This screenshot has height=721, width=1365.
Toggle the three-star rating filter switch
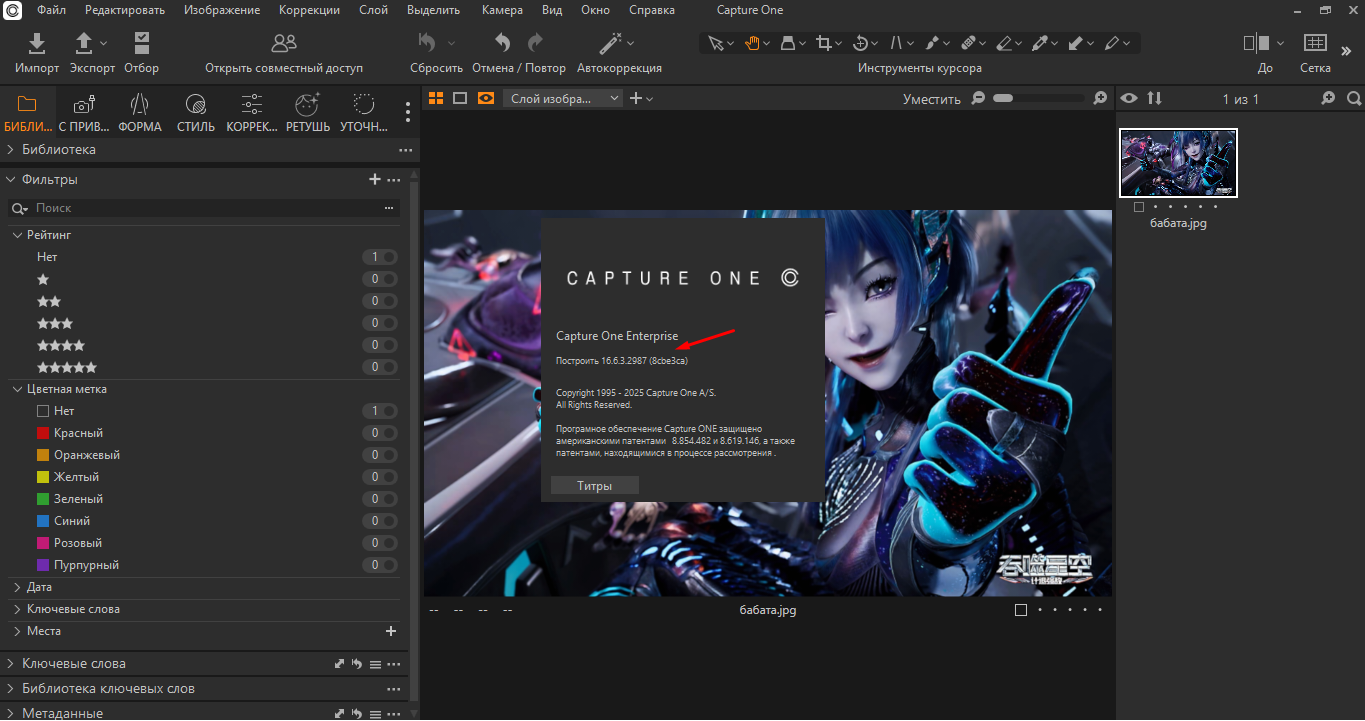[x=380, y=323]
